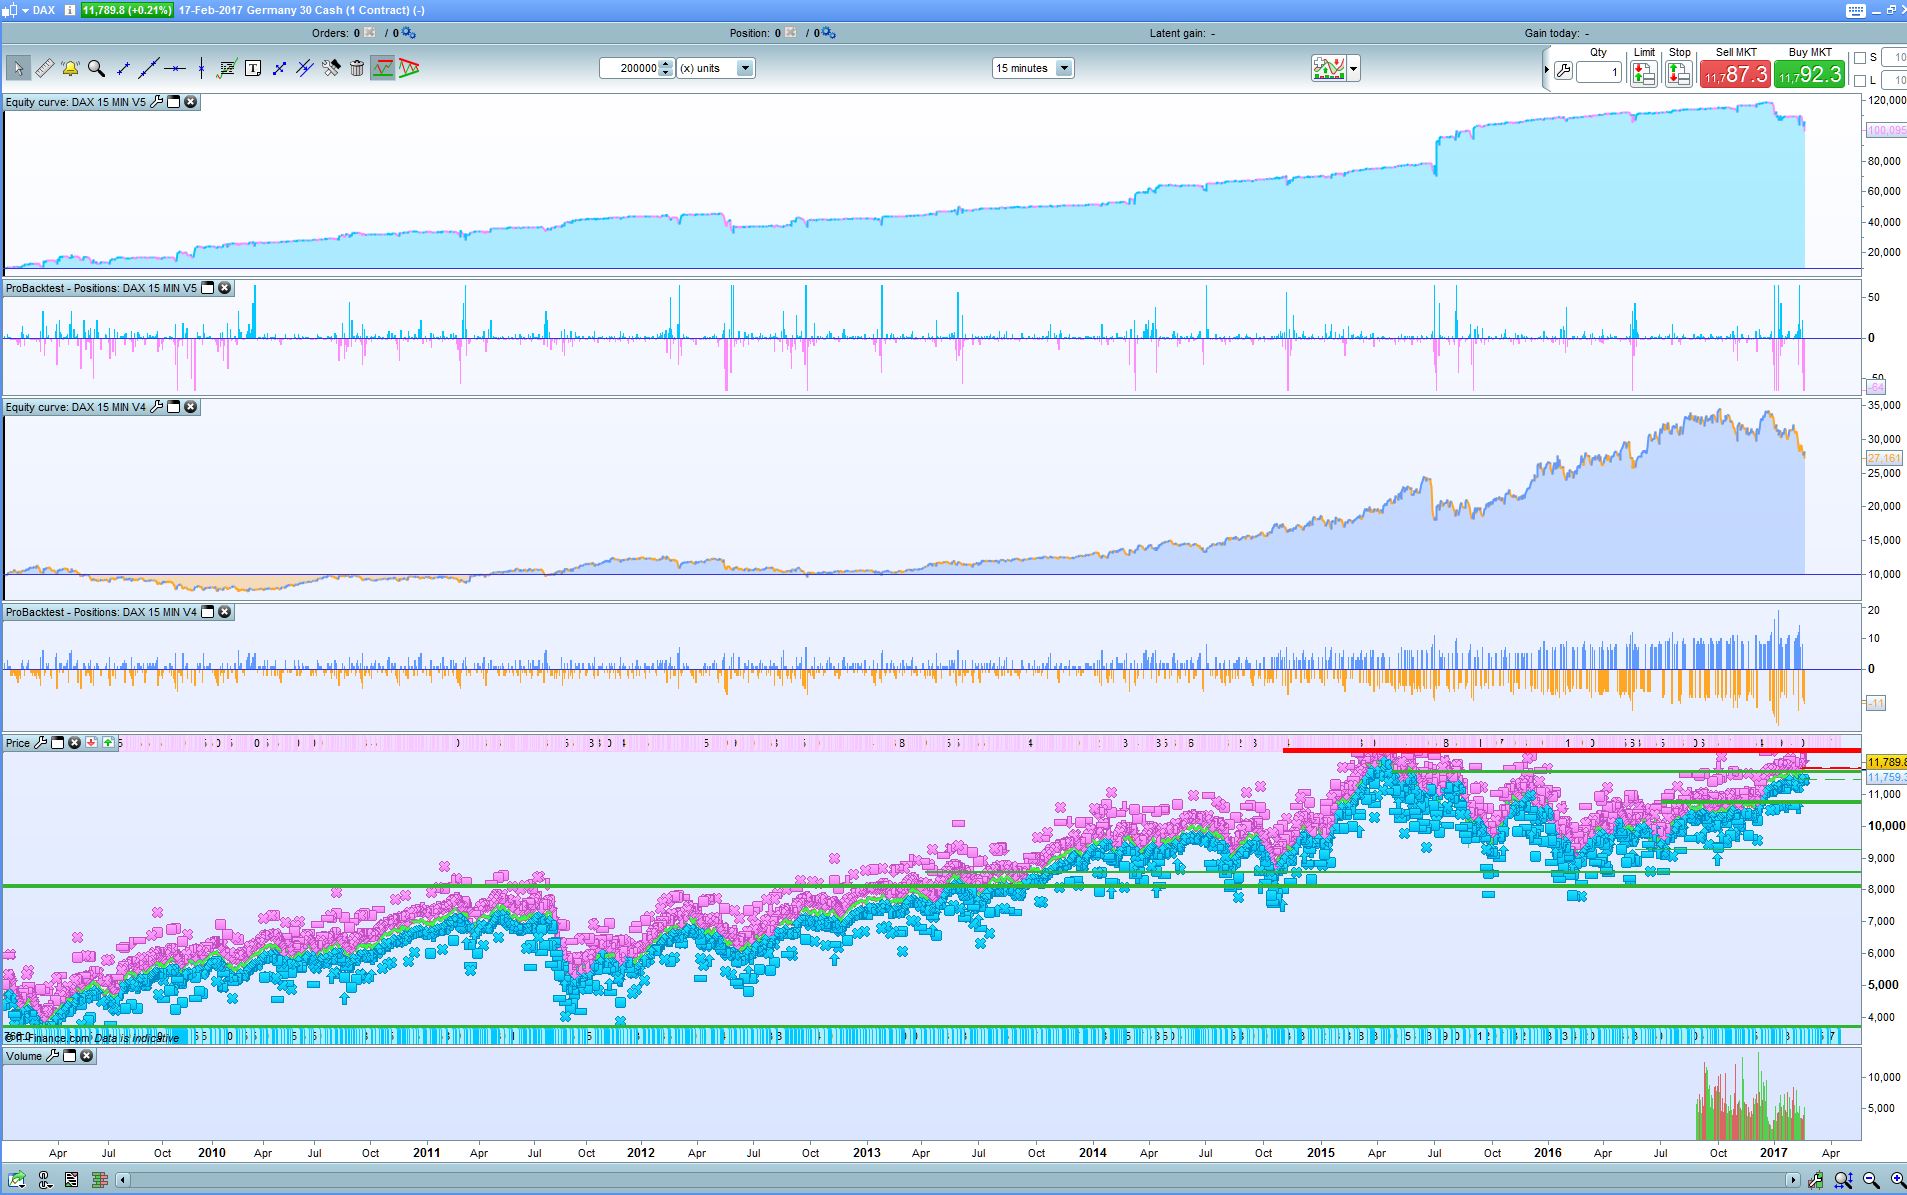Select the horizontal line tool

pos(175,68)
